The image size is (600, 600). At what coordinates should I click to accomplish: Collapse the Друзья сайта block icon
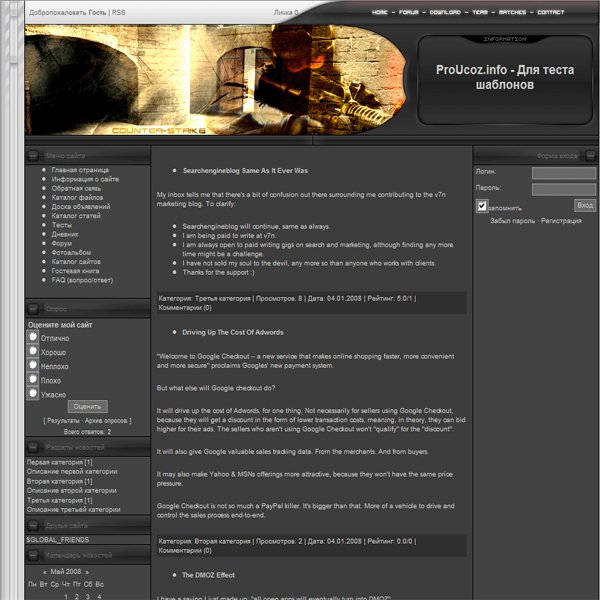click(33, 525)
